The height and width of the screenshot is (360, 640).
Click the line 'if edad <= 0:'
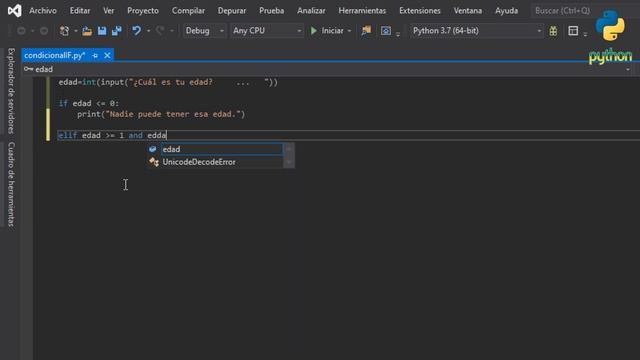[89, 103]
